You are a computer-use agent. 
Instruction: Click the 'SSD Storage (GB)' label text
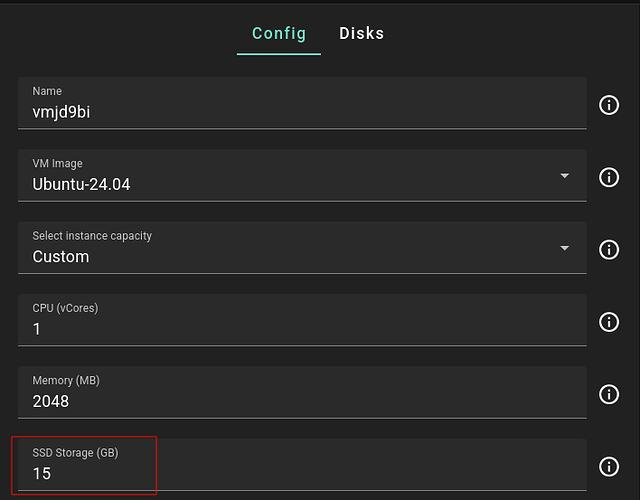click(76, 453)
